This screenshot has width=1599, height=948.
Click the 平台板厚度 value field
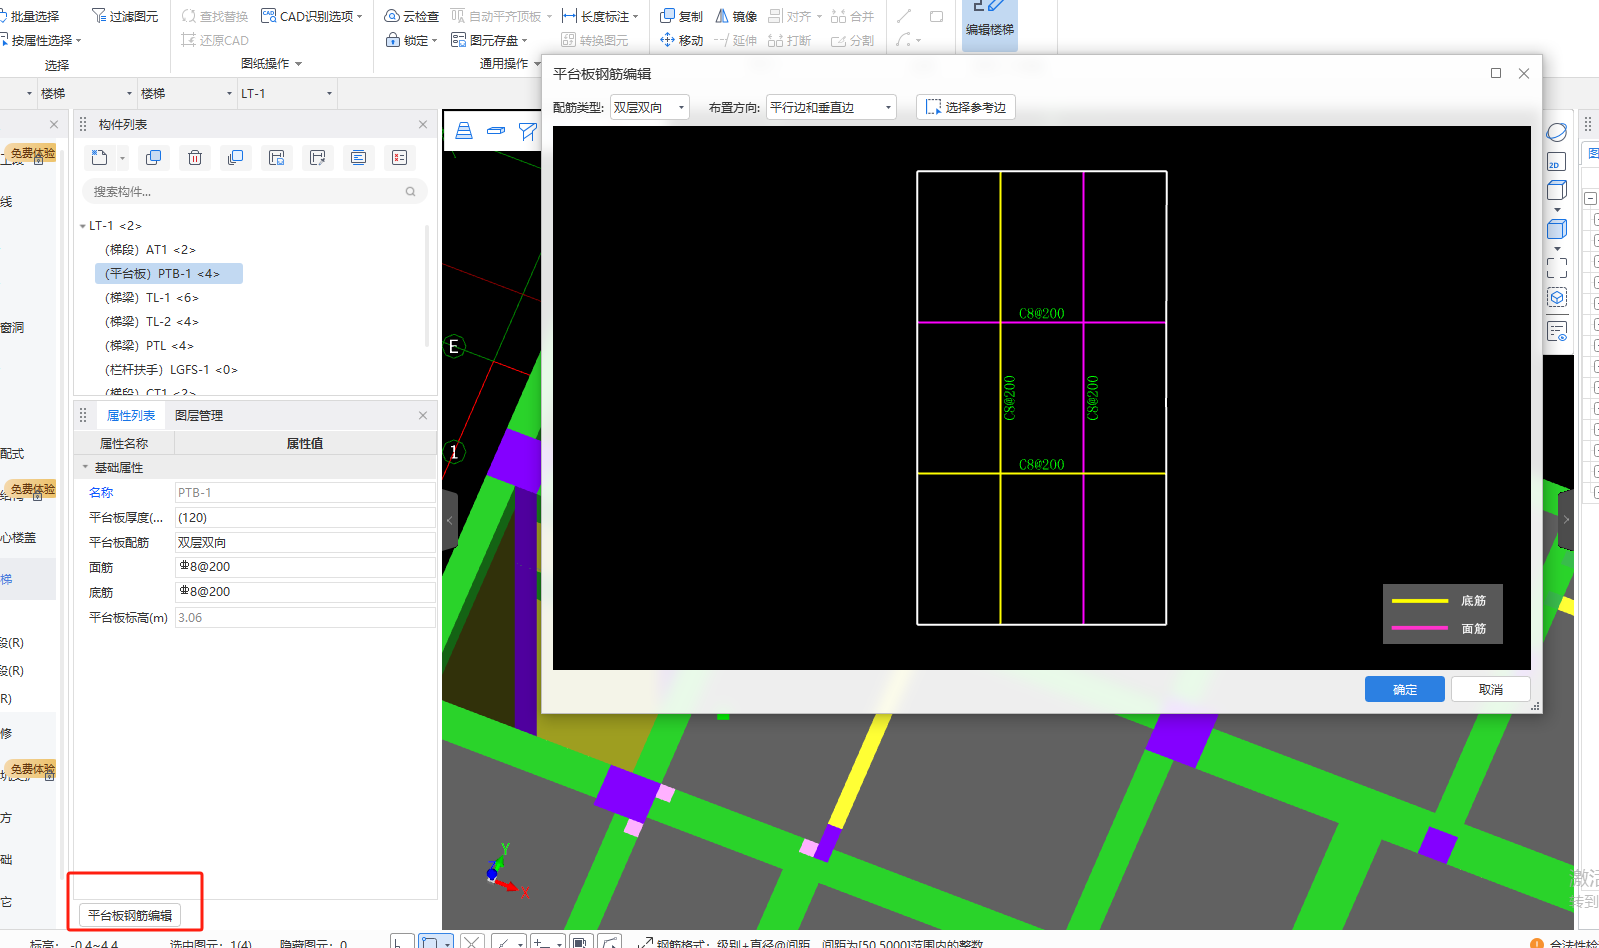[x=305, y=517]
